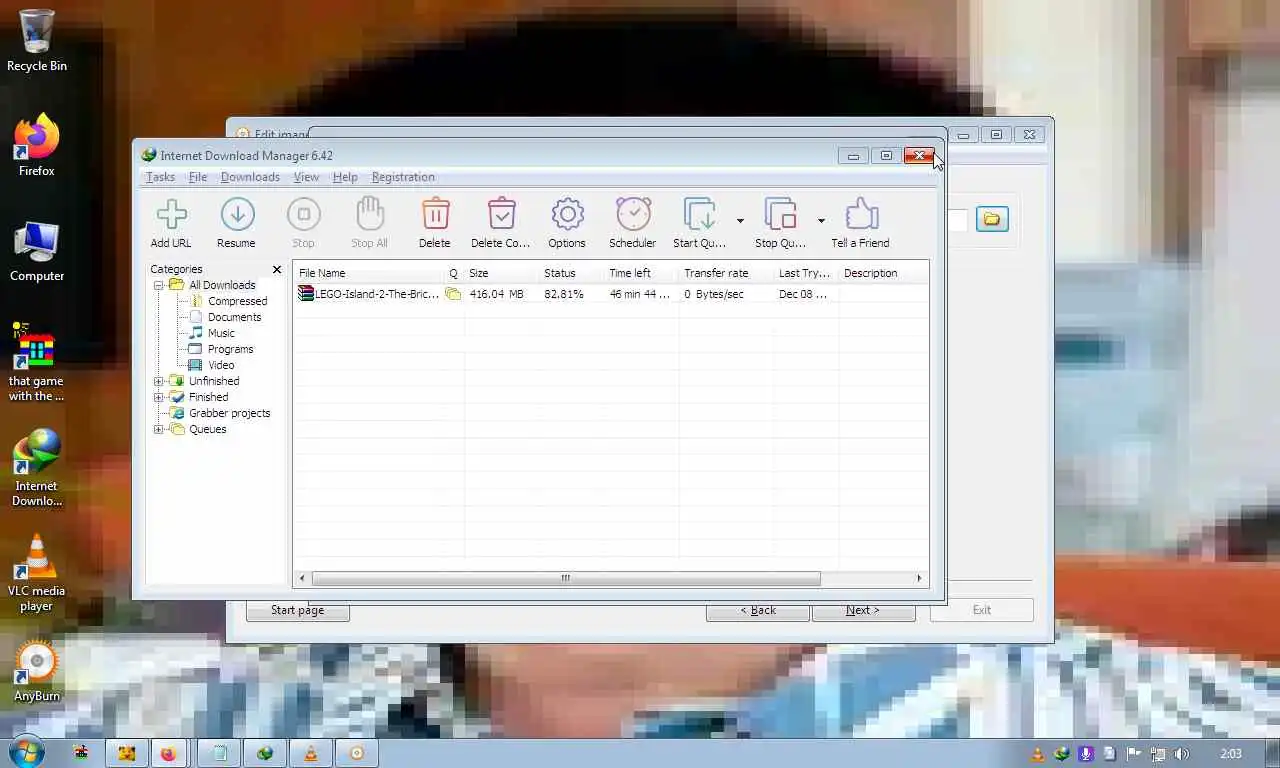The image size is (1280, 768).
Task: Click the browse folder icon in background window
Action: (992, 219)
